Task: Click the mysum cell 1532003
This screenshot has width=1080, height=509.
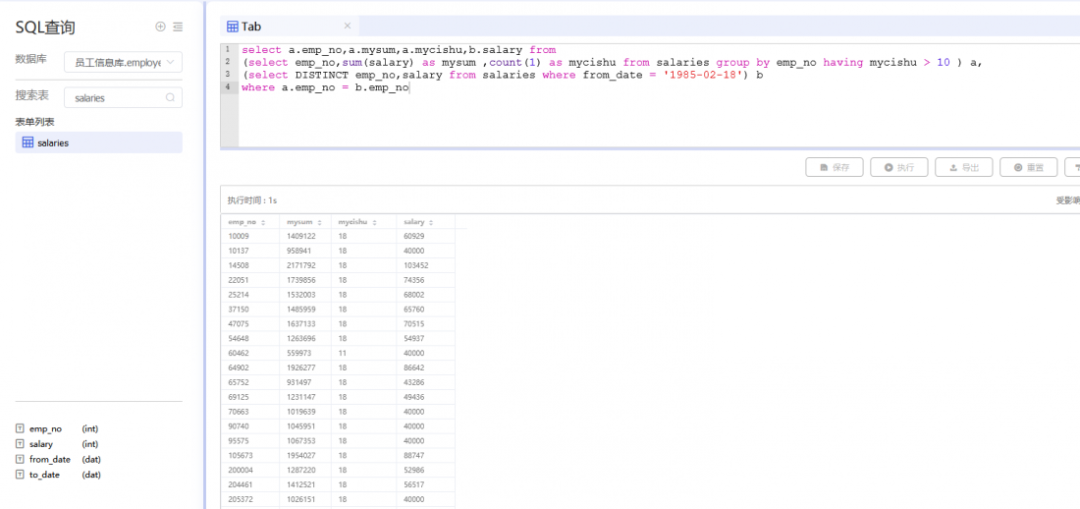Action: point(305,295)
